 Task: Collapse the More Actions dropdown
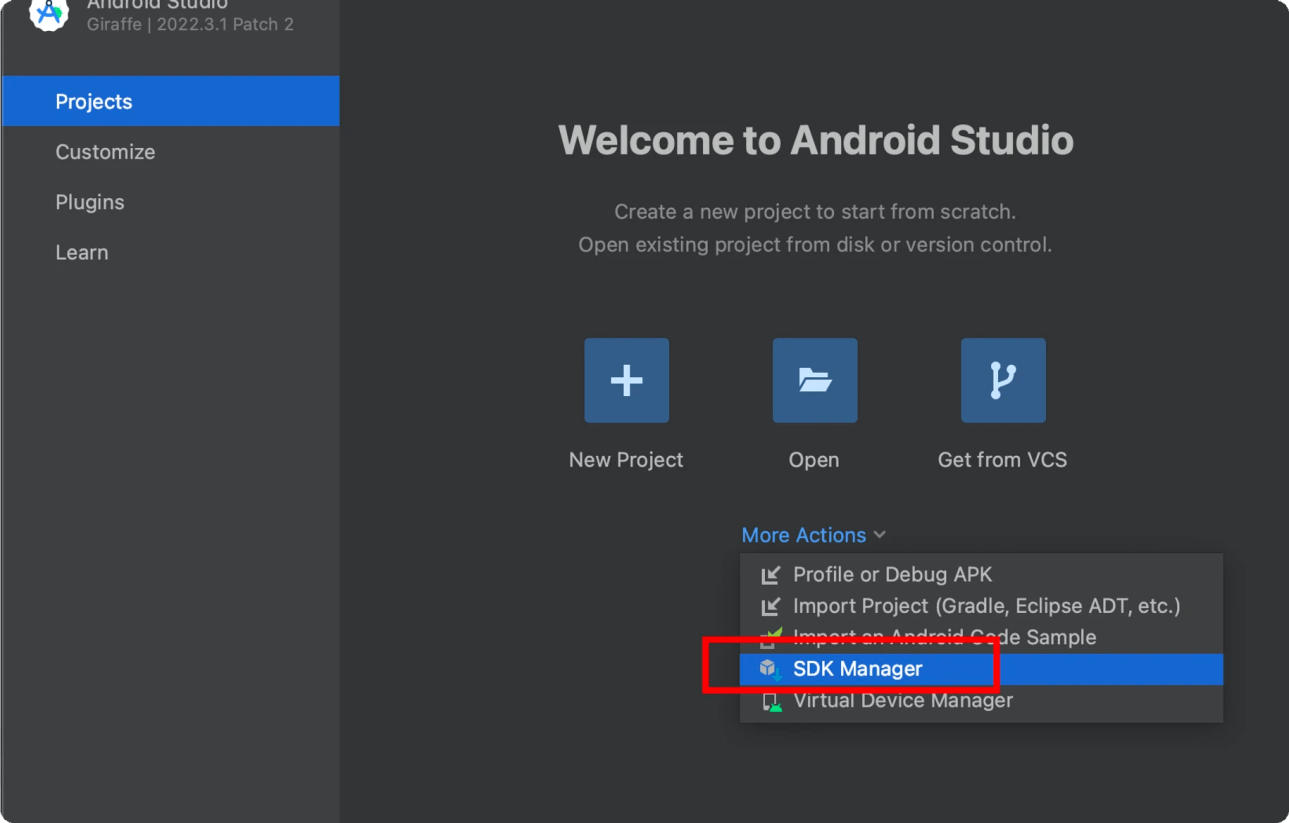pyautogui.click(x=803, y=535)
